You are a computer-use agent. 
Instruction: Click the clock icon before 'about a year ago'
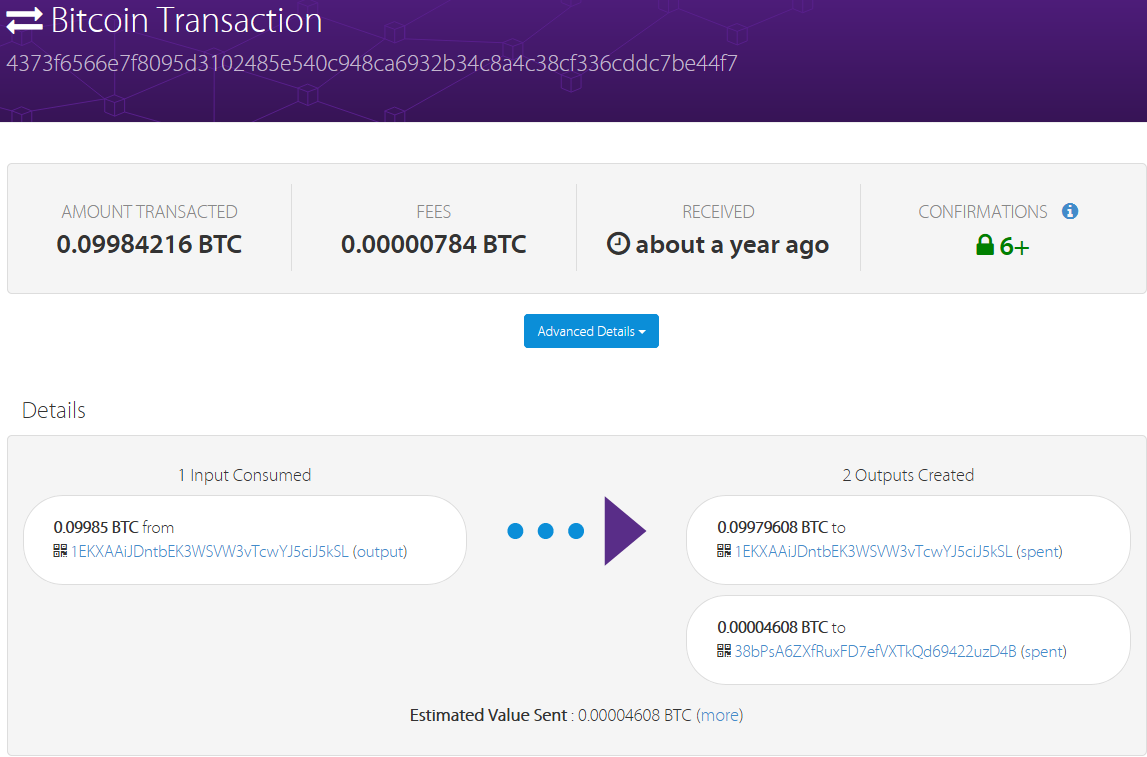tap(619, 245)
